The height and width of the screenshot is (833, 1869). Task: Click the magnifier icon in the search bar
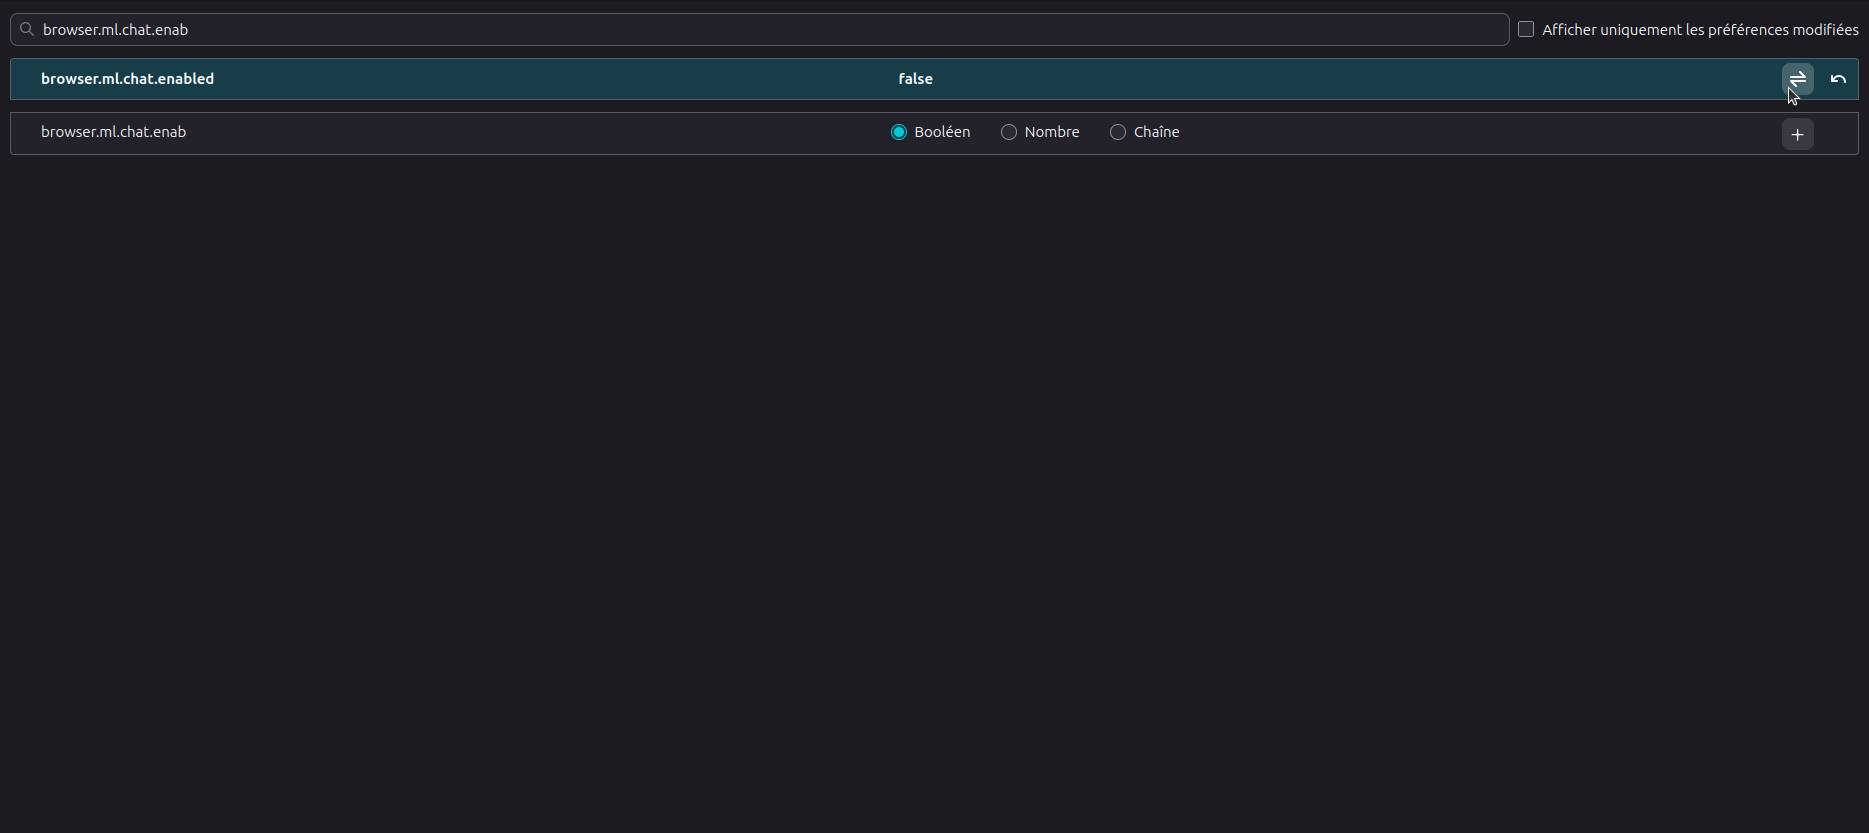[27, 30]
